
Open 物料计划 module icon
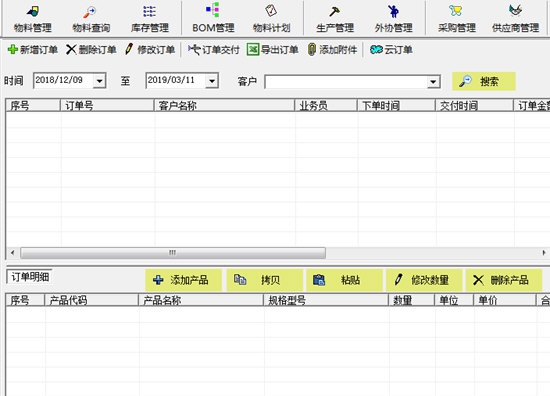point(271,11)
